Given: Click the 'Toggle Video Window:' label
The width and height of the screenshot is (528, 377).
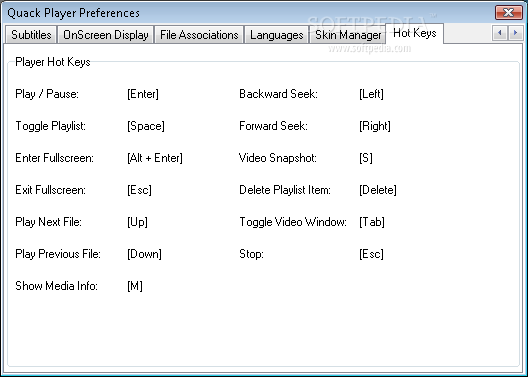Looking at the screenshot, I should pos(293,222).
